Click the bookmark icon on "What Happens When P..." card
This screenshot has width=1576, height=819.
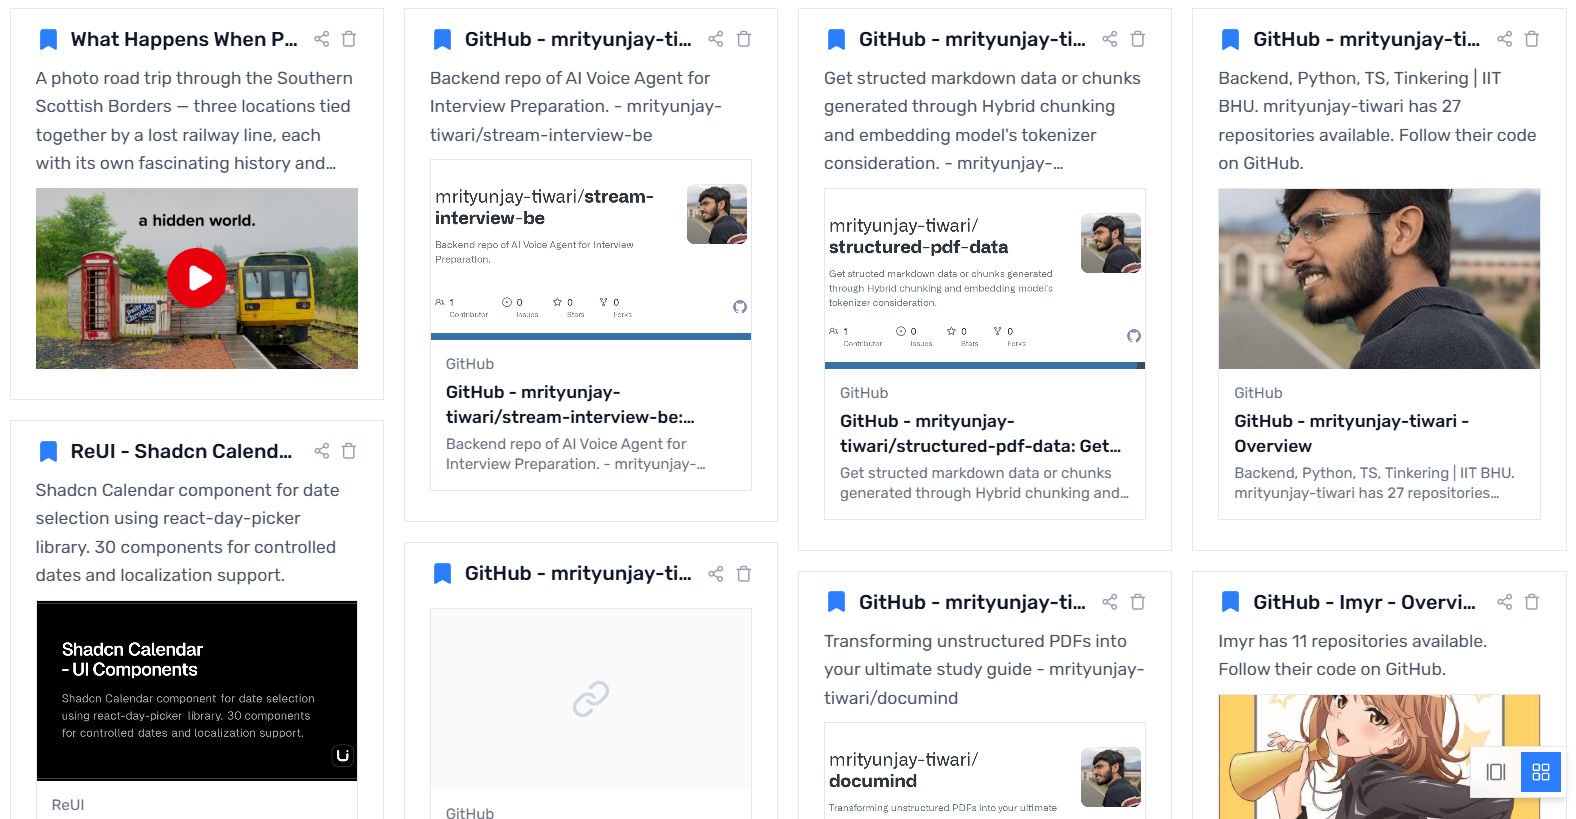48,40
